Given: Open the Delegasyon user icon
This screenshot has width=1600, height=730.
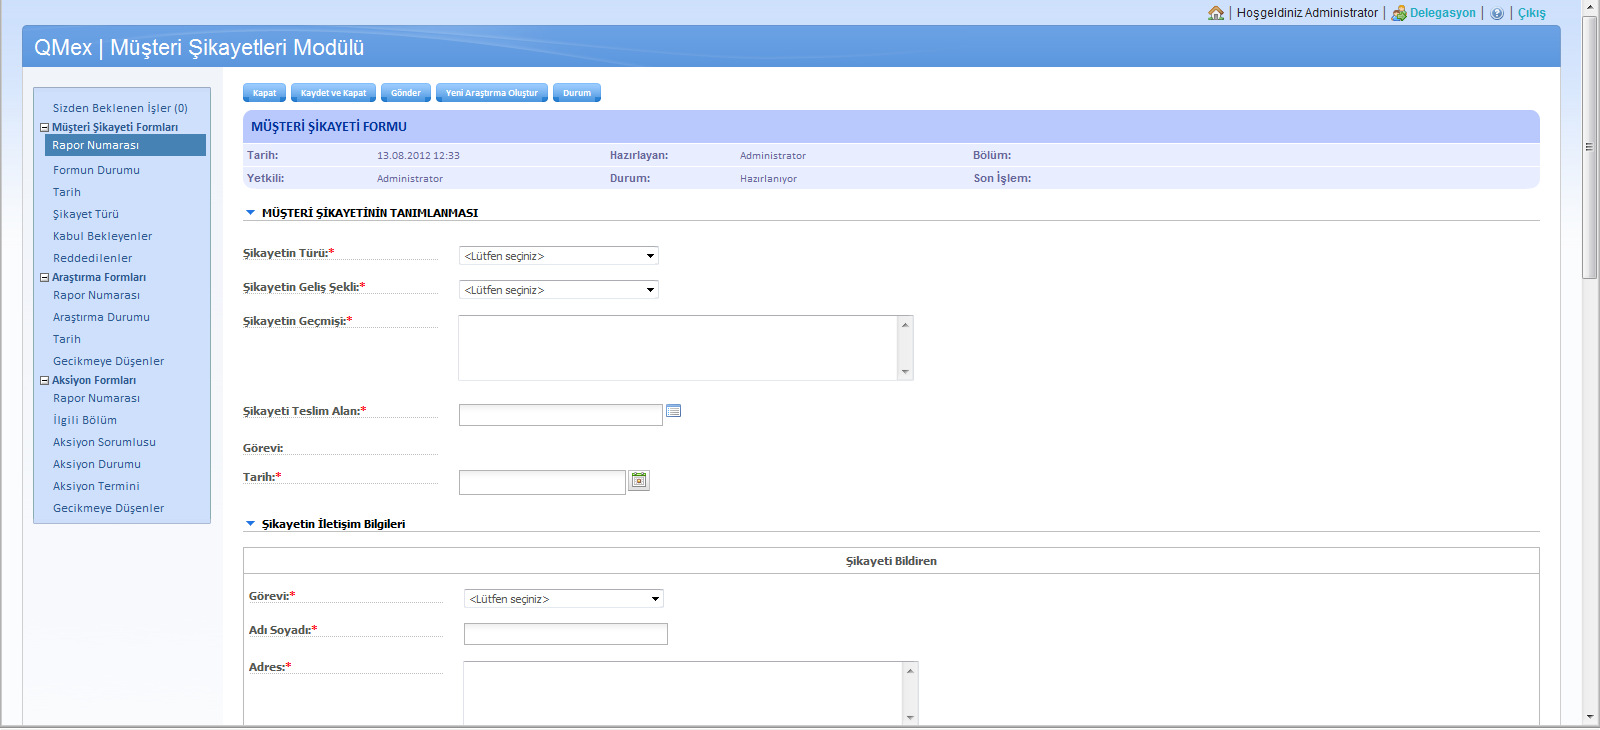Looking at the screenshot, I should point(1399,13).
